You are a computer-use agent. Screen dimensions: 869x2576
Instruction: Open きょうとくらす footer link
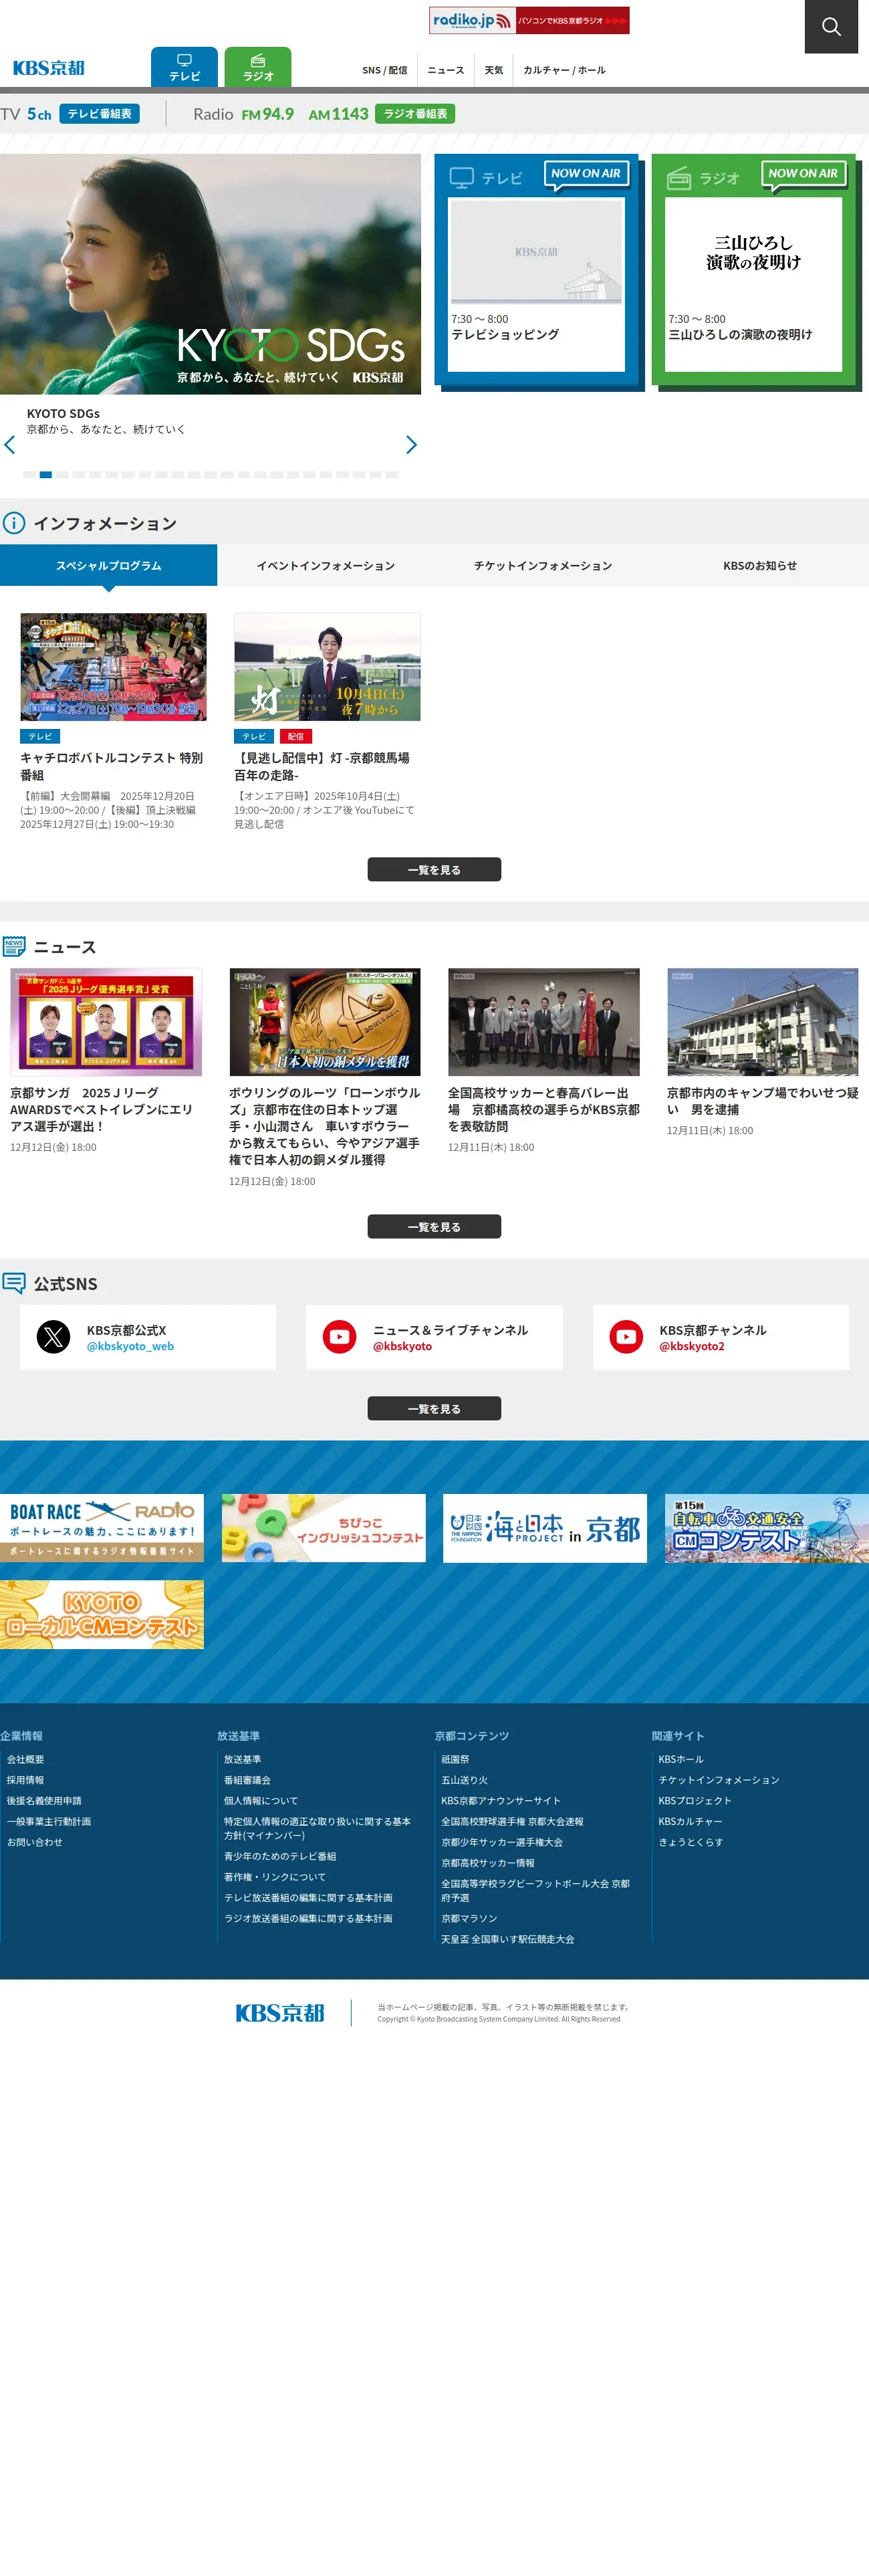[690, 1843]
